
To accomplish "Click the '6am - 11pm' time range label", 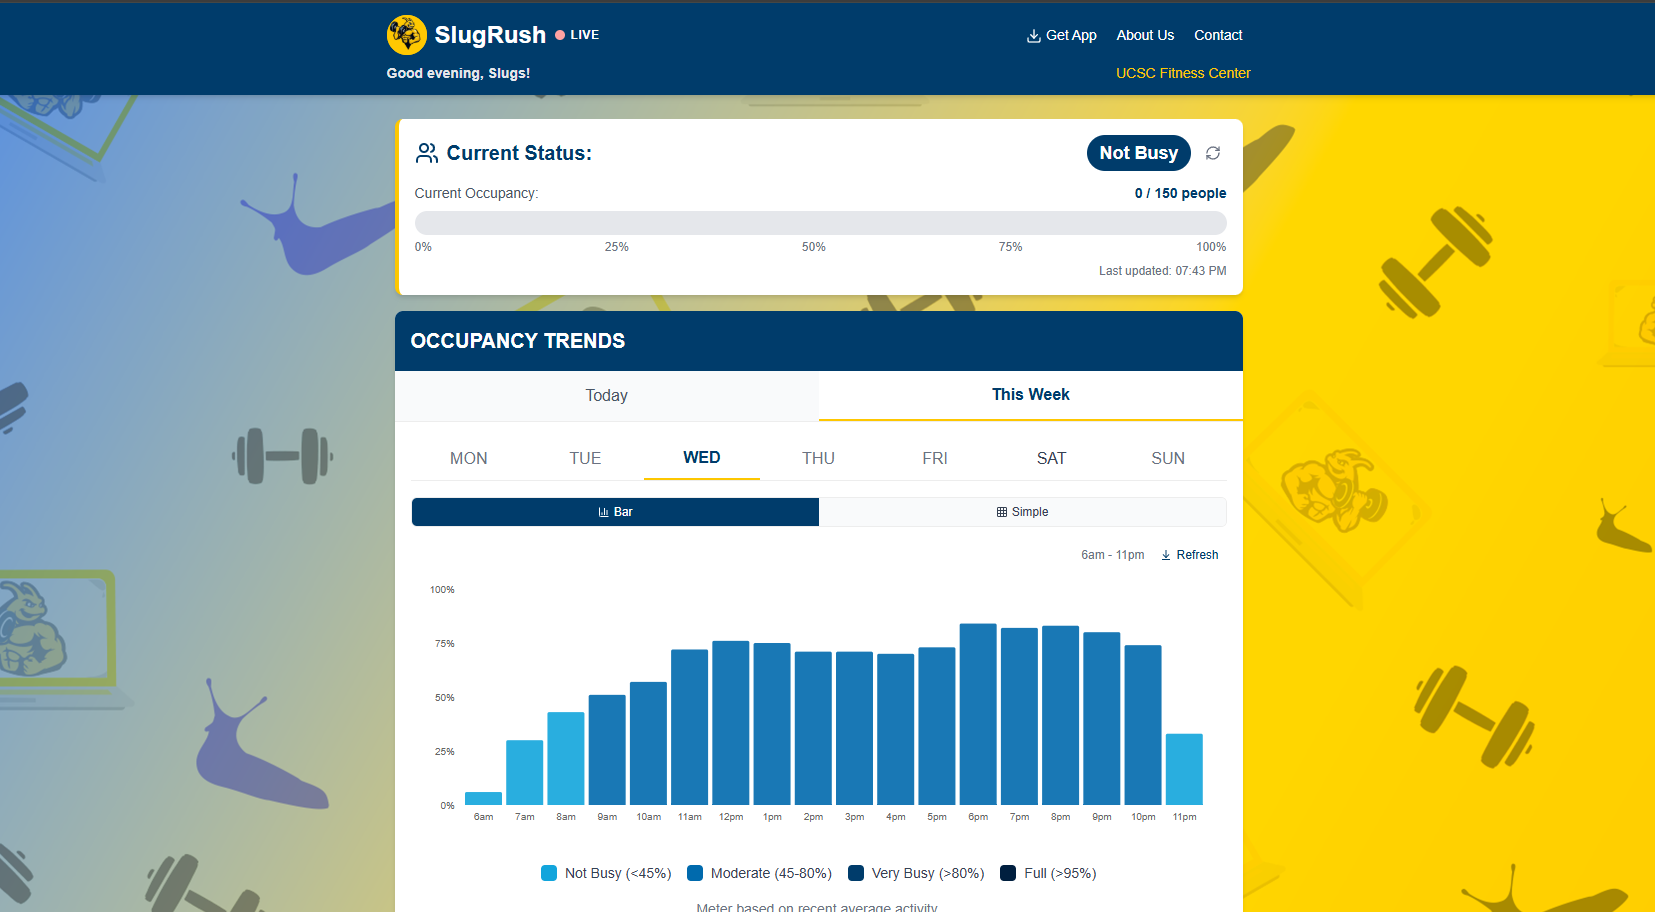I will point(1113,555).
